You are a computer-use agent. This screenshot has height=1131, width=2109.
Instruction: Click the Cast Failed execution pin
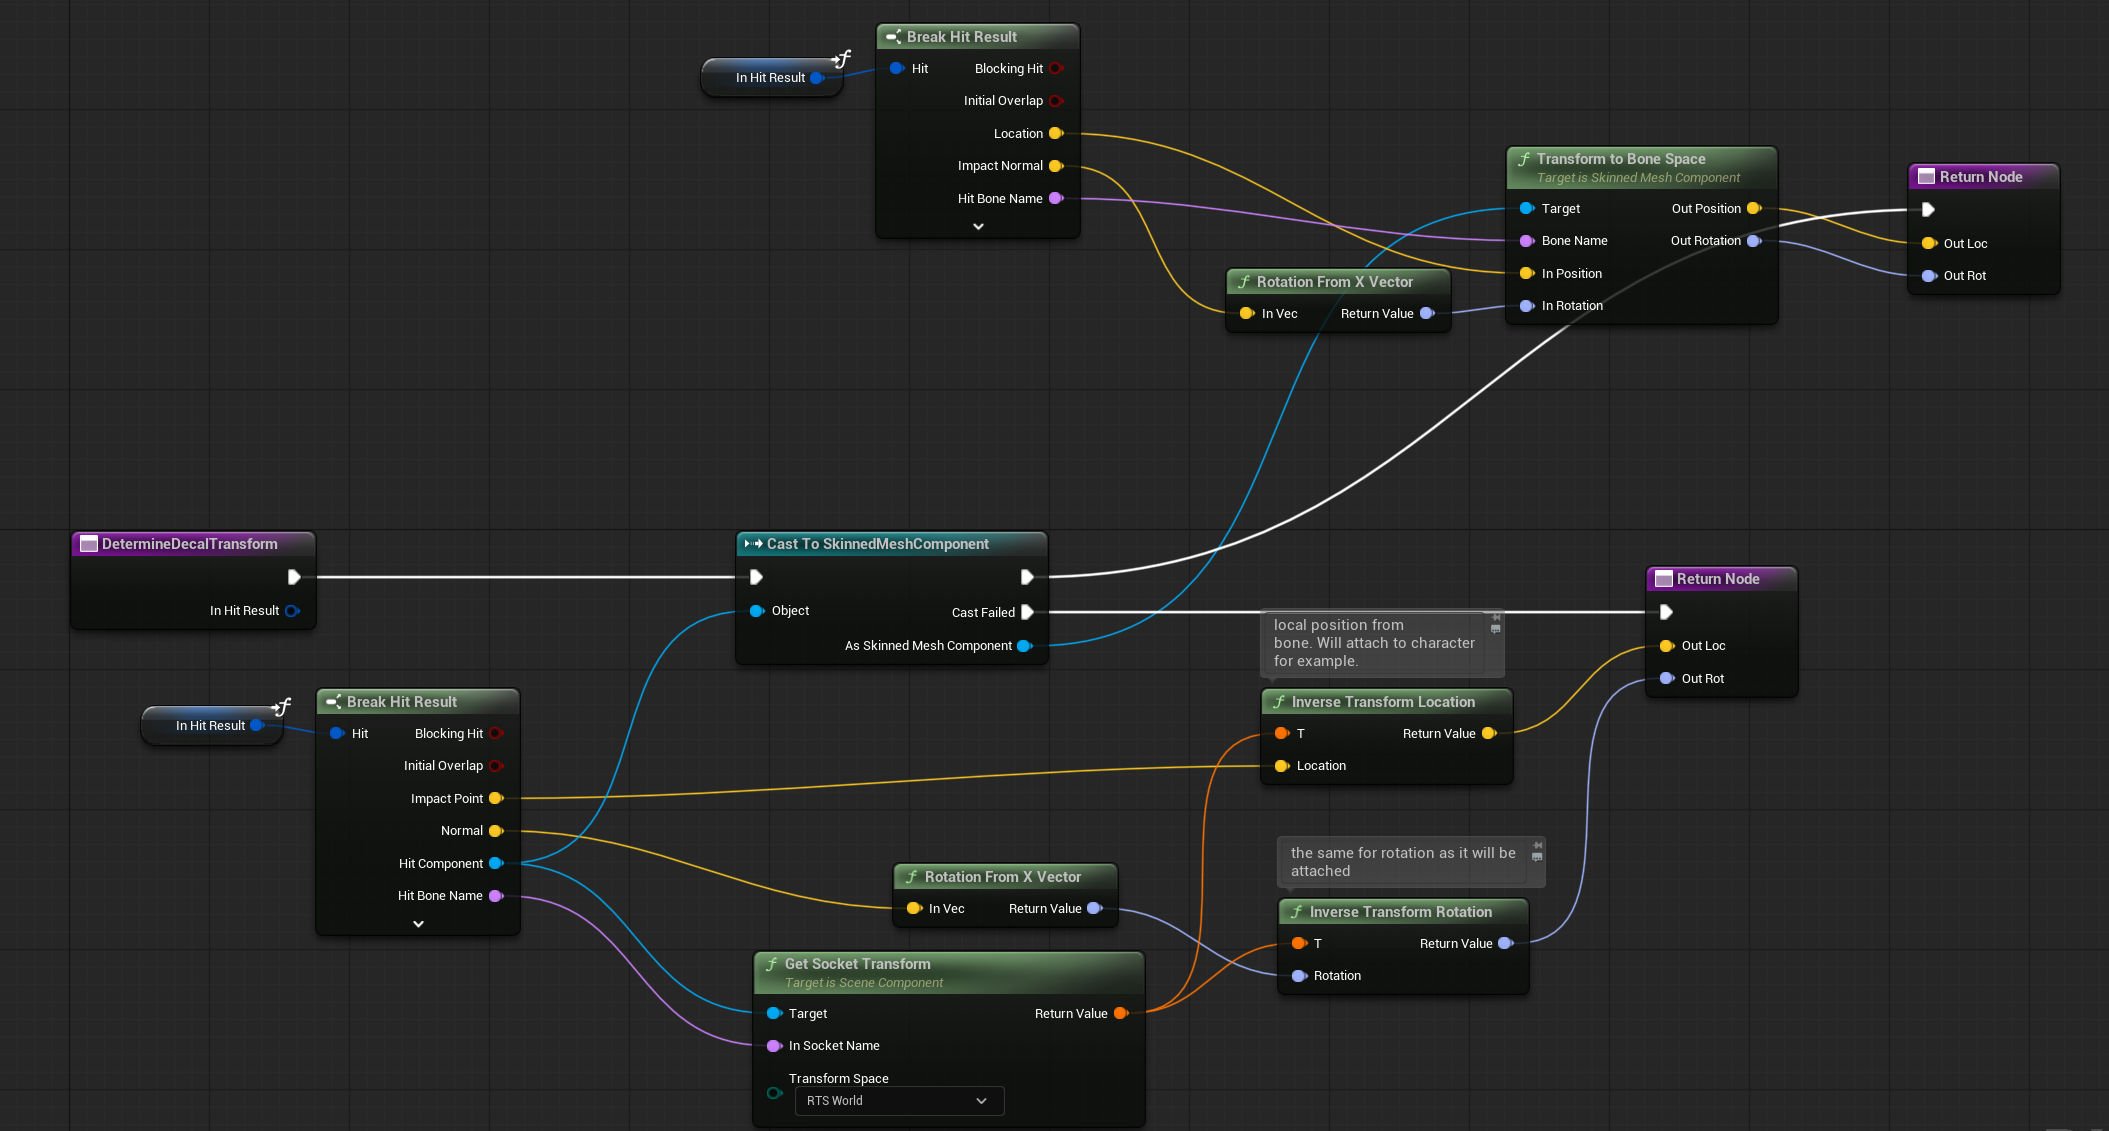pyautogui.click(x=1026, y=612)
